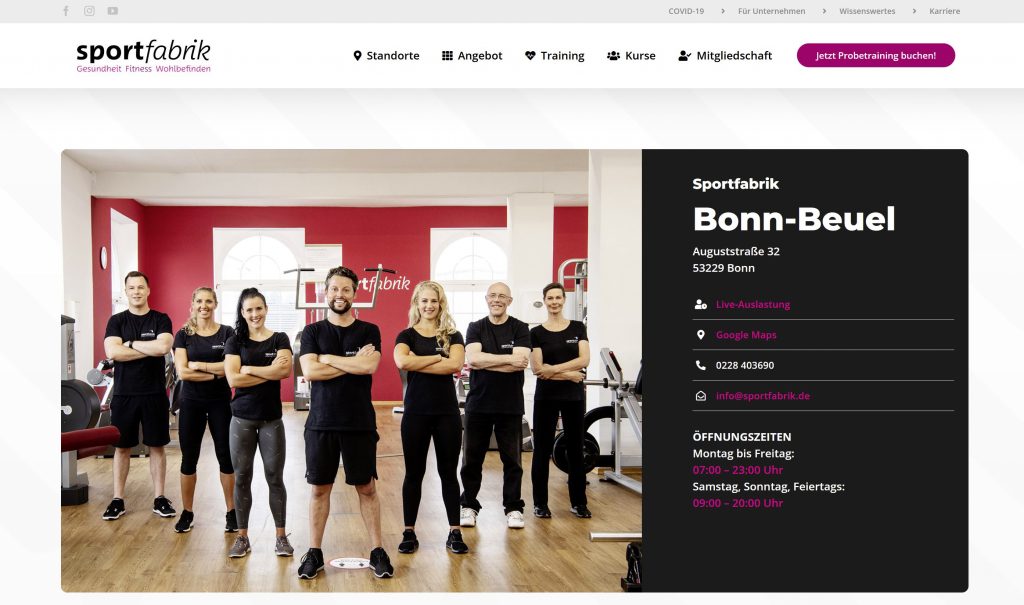Click the heart icon beside Training
Screen dimensions: 1024x605
pos(530,56)
